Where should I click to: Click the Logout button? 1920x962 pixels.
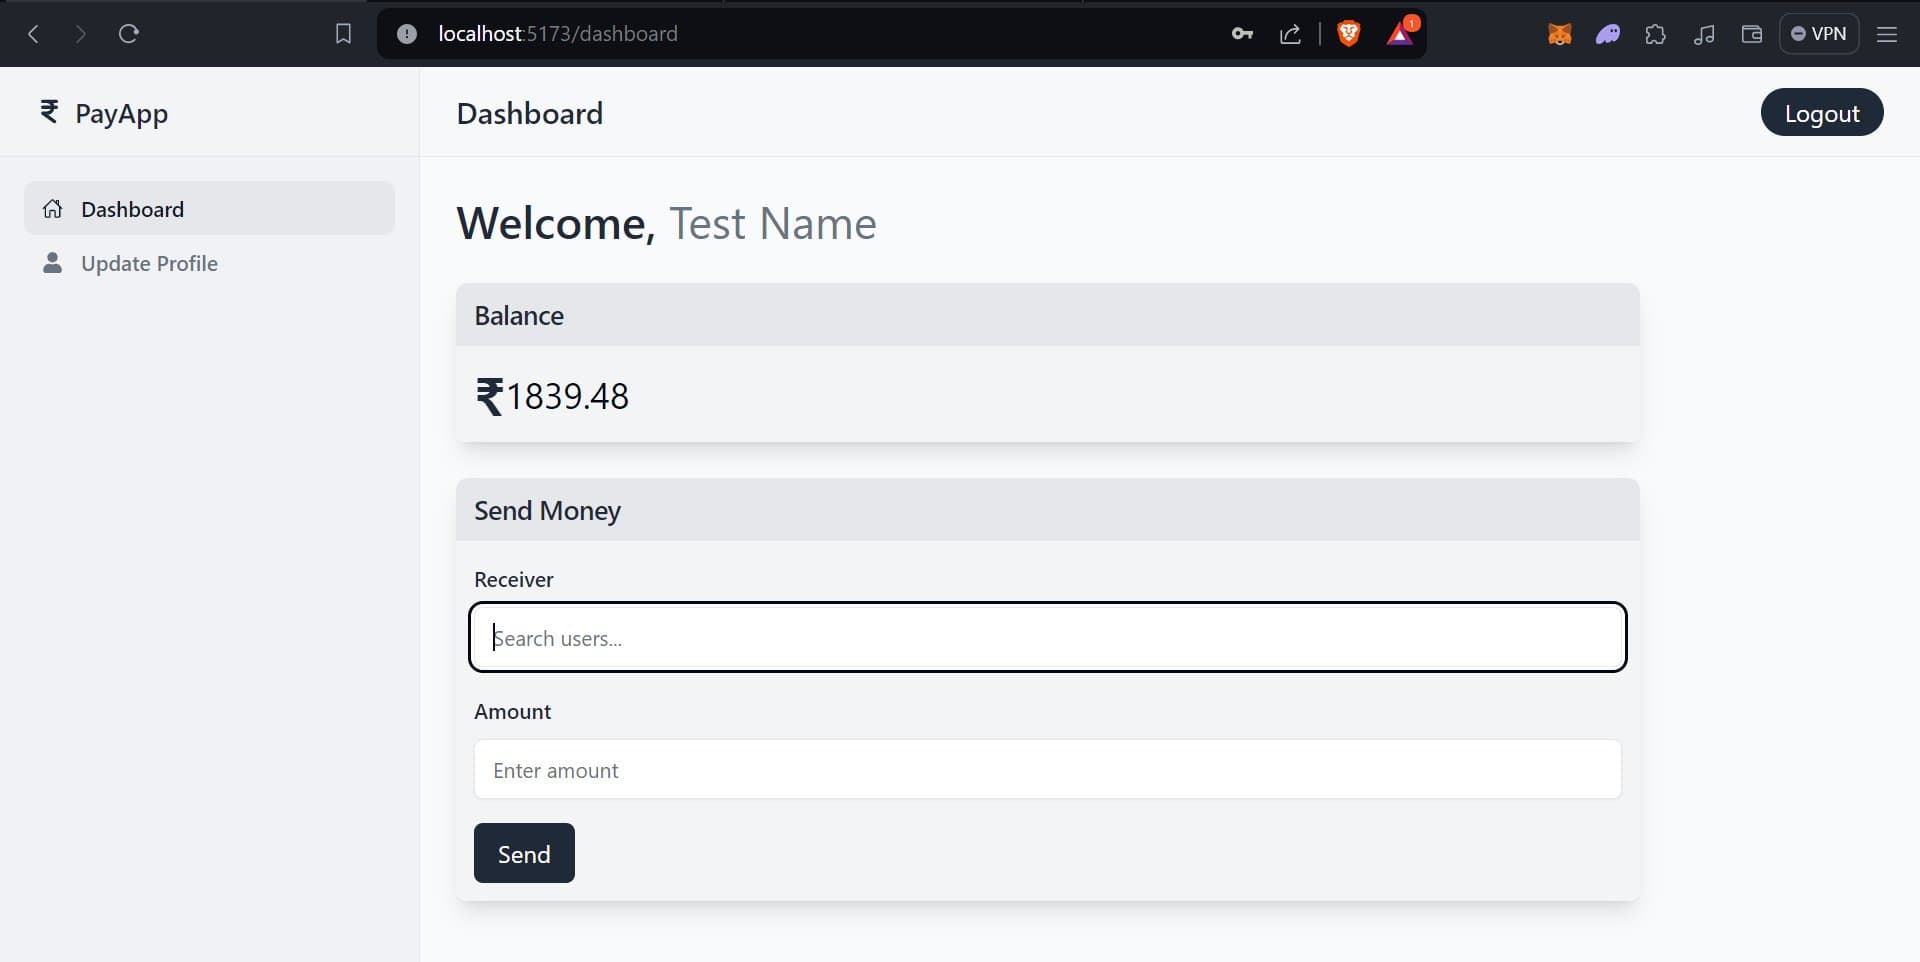click(x=1821, y=113)
